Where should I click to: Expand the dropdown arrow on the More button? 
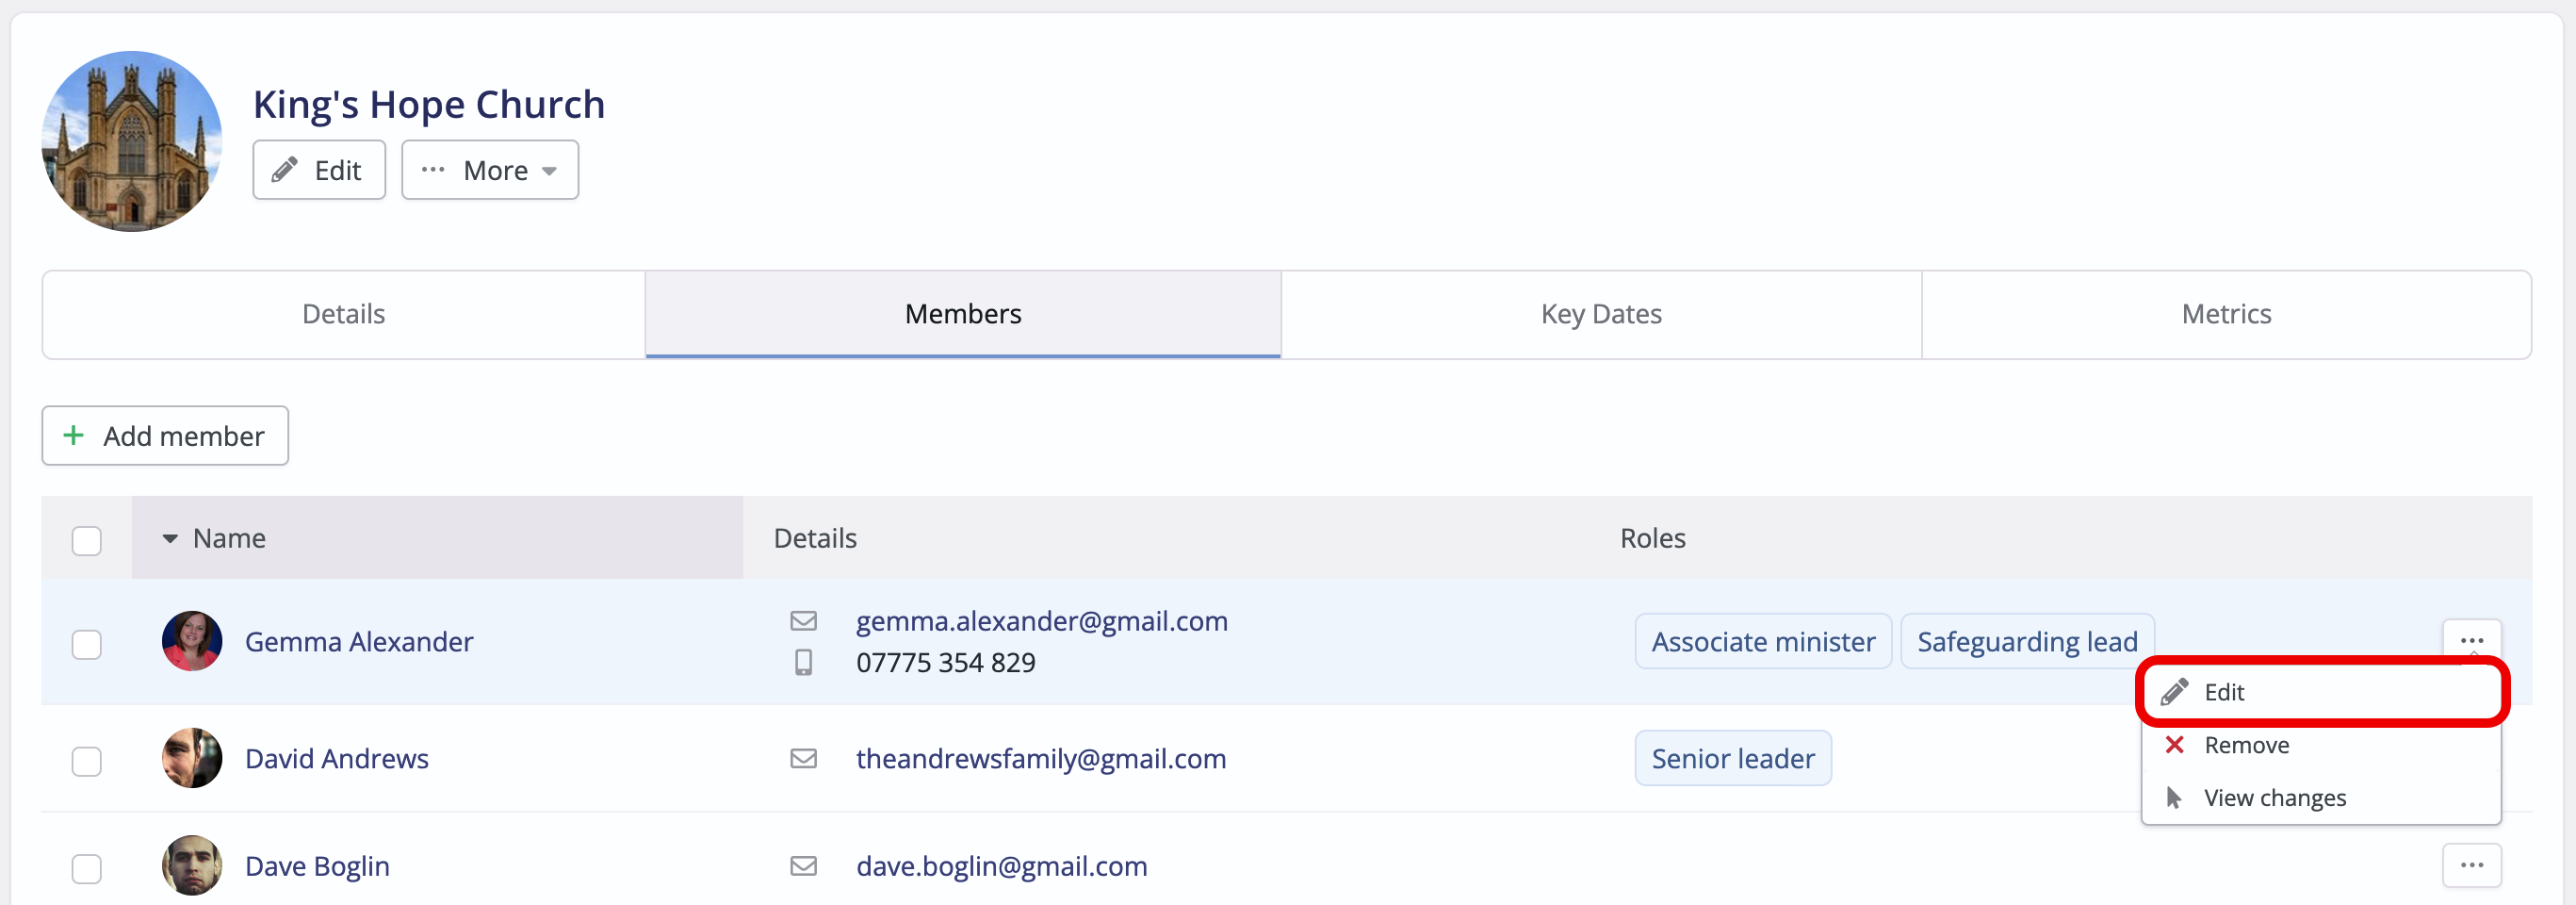551,170
